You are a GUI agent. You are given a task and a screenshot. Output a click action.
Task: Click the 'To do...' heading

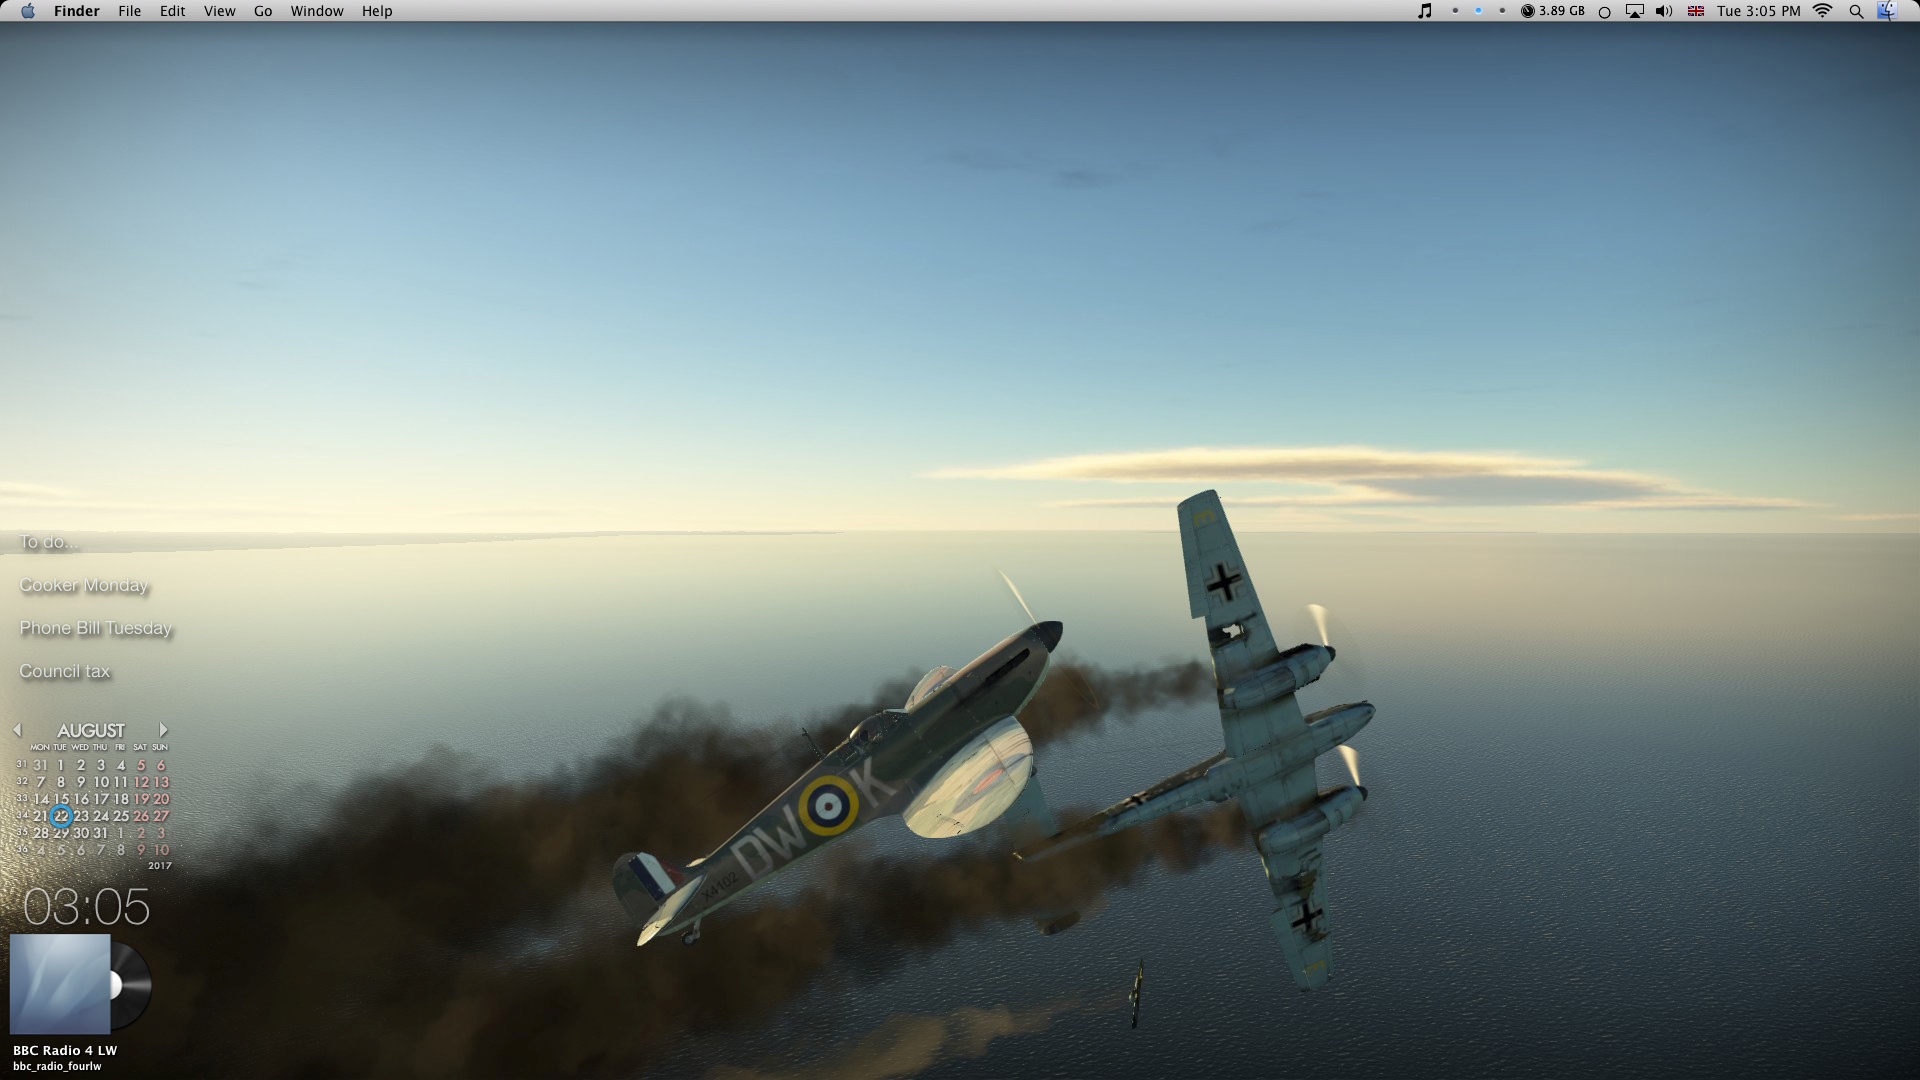click(x=49, y=542)
